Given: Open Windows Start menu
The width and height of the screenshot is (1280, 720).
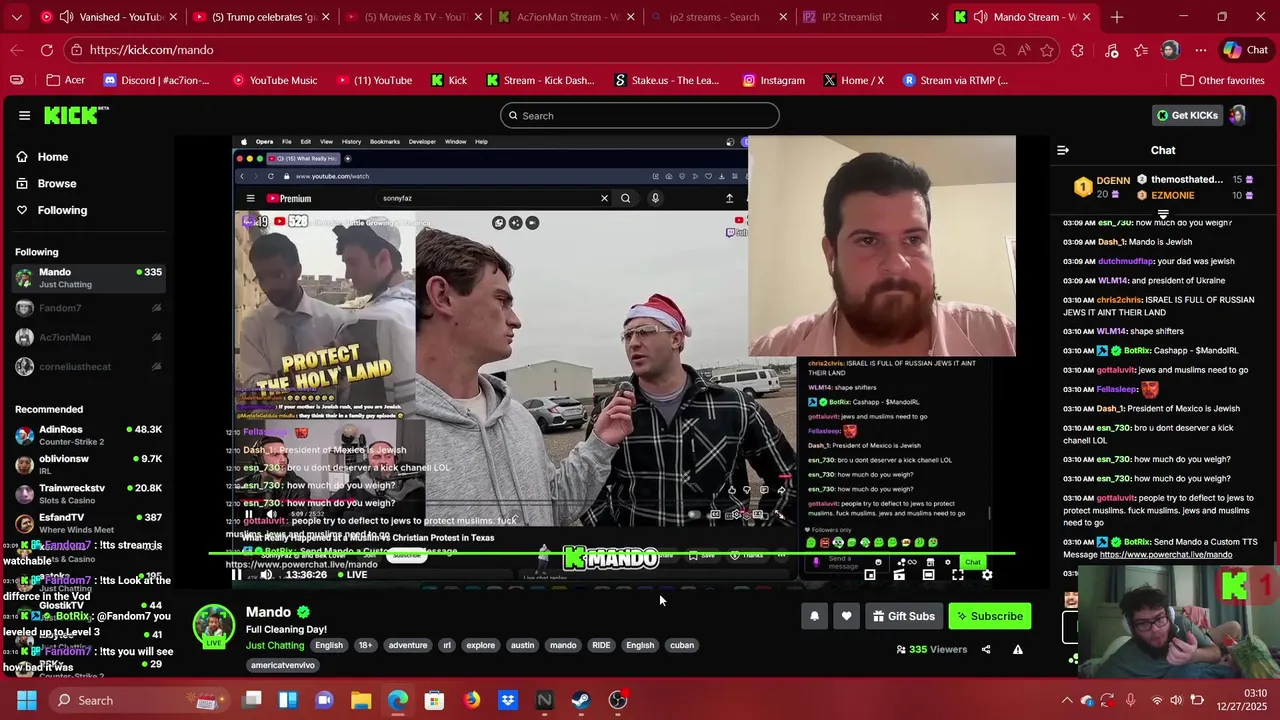Looking at the screenshot, I should pyautogui.click(x=26, y=700).
